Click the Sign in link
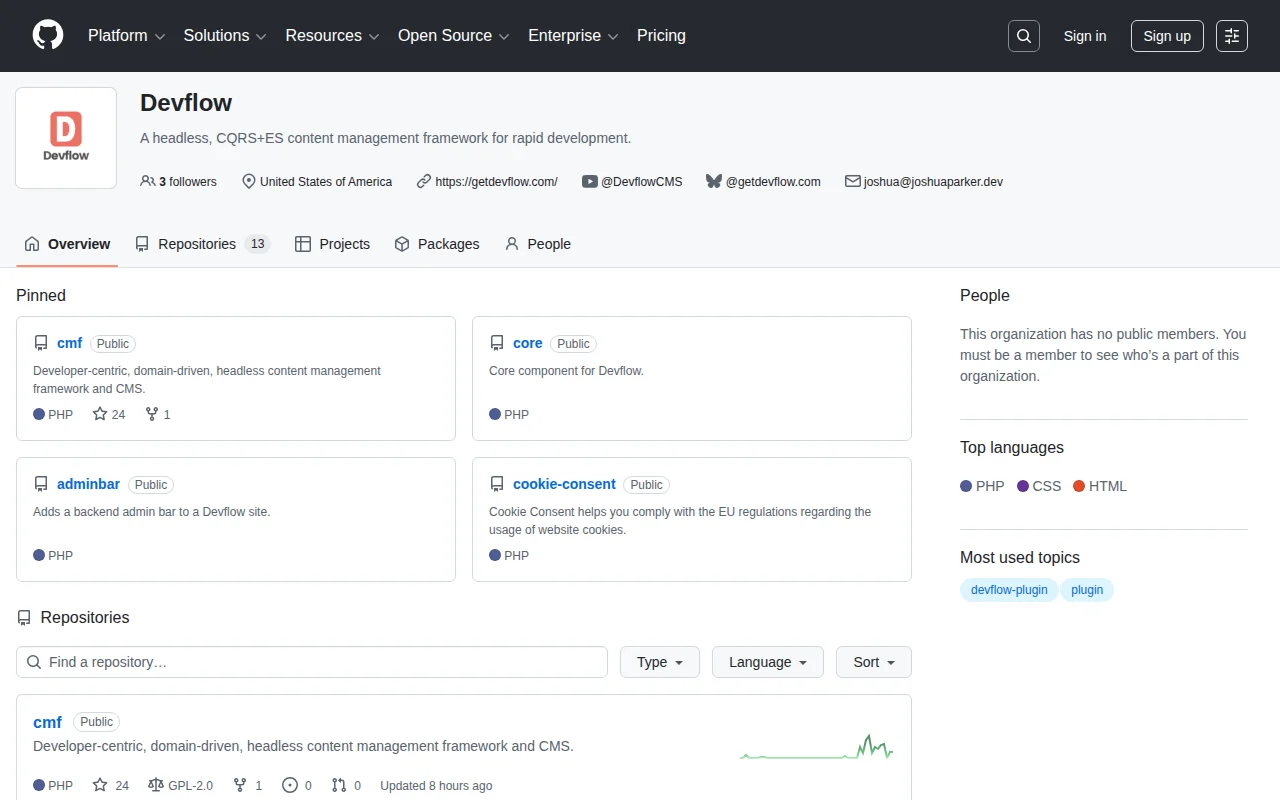Image resolution: width=1280 pixels, height=800 pixels. 1085,36
